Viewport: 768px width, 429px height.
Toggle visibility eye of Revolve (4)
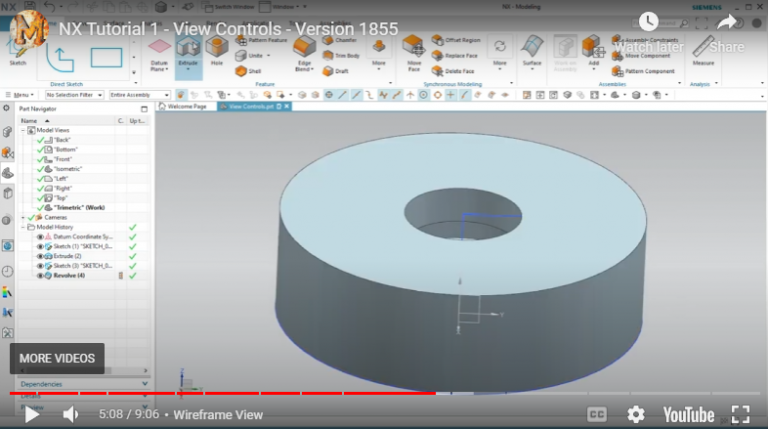click(40, 276)
